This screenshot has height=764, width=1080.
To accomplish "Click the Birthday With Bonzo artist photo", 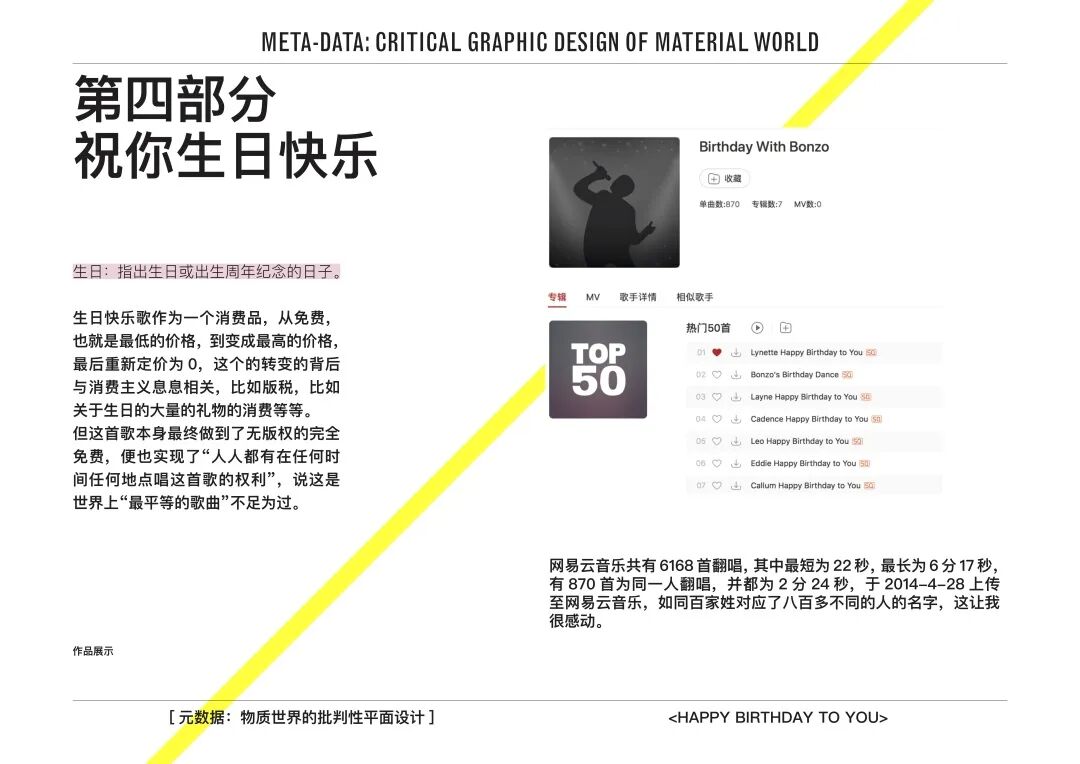I will coord(615,202).
